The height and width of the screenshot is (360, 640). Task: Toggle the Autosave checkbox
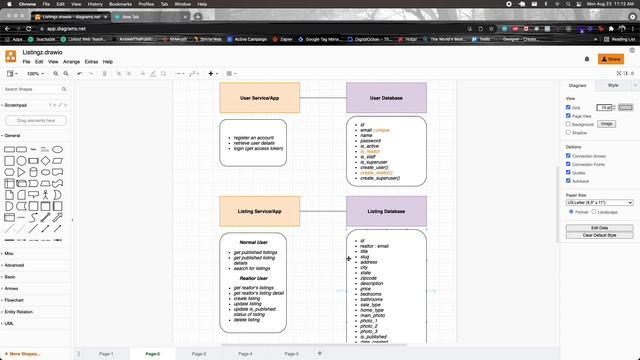point(568,180)
